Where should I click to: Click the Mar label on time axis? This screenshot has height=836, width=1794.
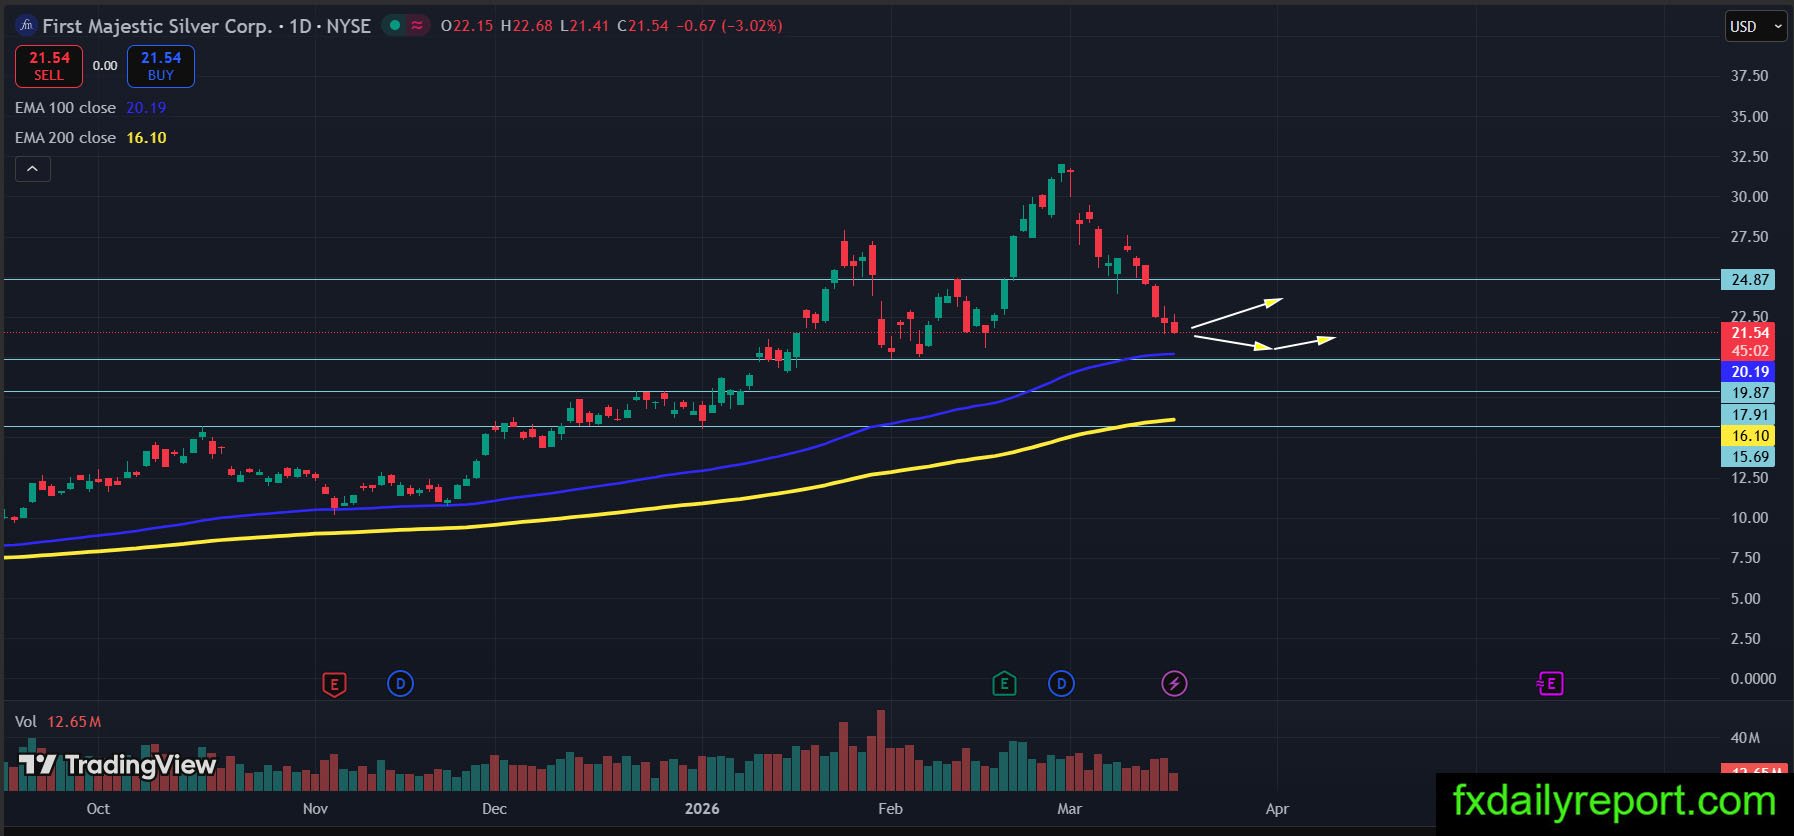(1069, 809)
